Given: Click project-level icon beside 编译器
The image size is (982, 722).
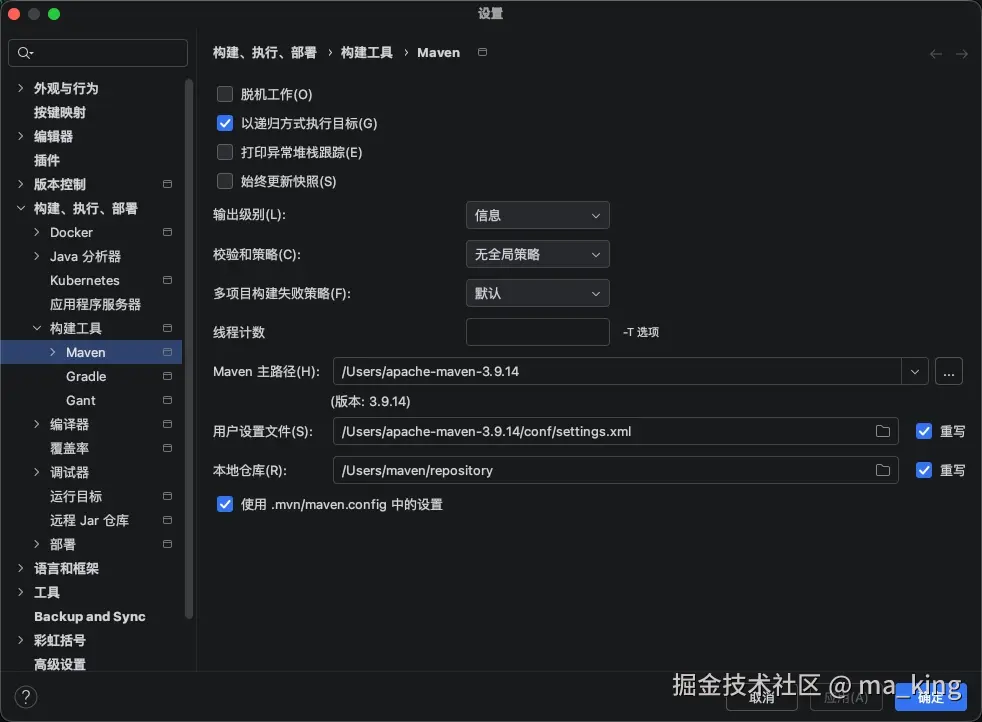Looking at the screenshot, I should click(x=167, y=424).
